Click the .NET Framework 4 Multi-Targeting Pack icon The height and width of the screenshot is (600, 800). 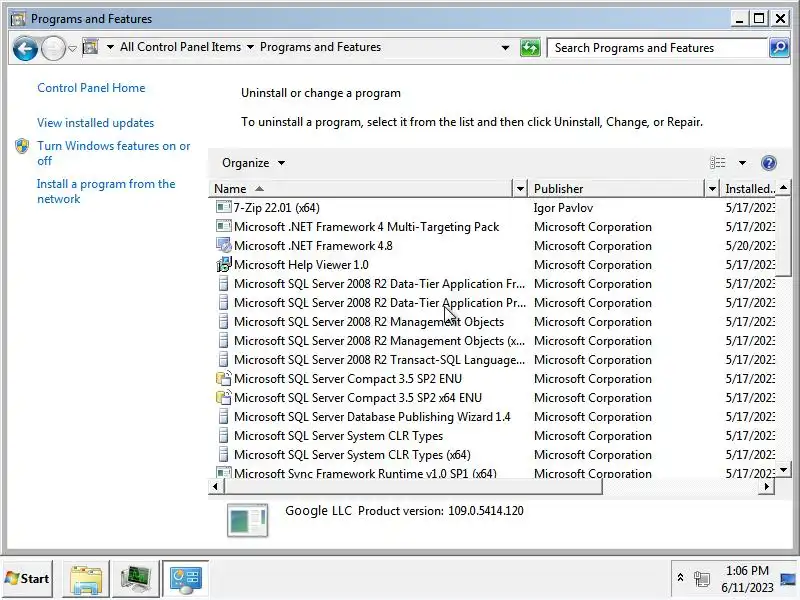pos(223,226)
